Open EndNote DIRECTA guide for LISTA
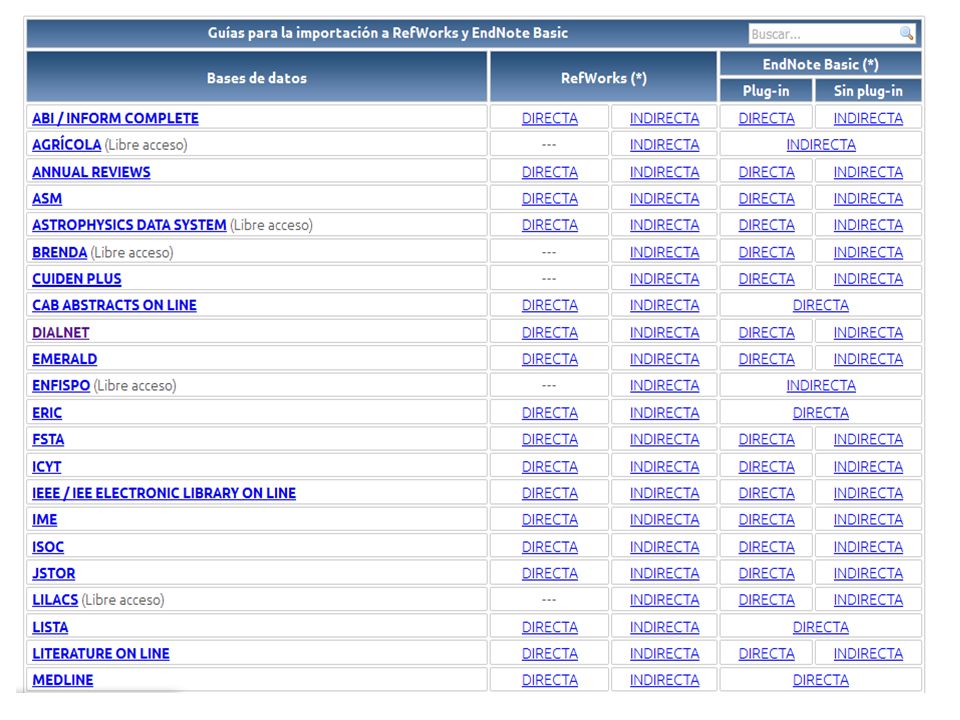 pyautogui.click(x=821, y=628)
